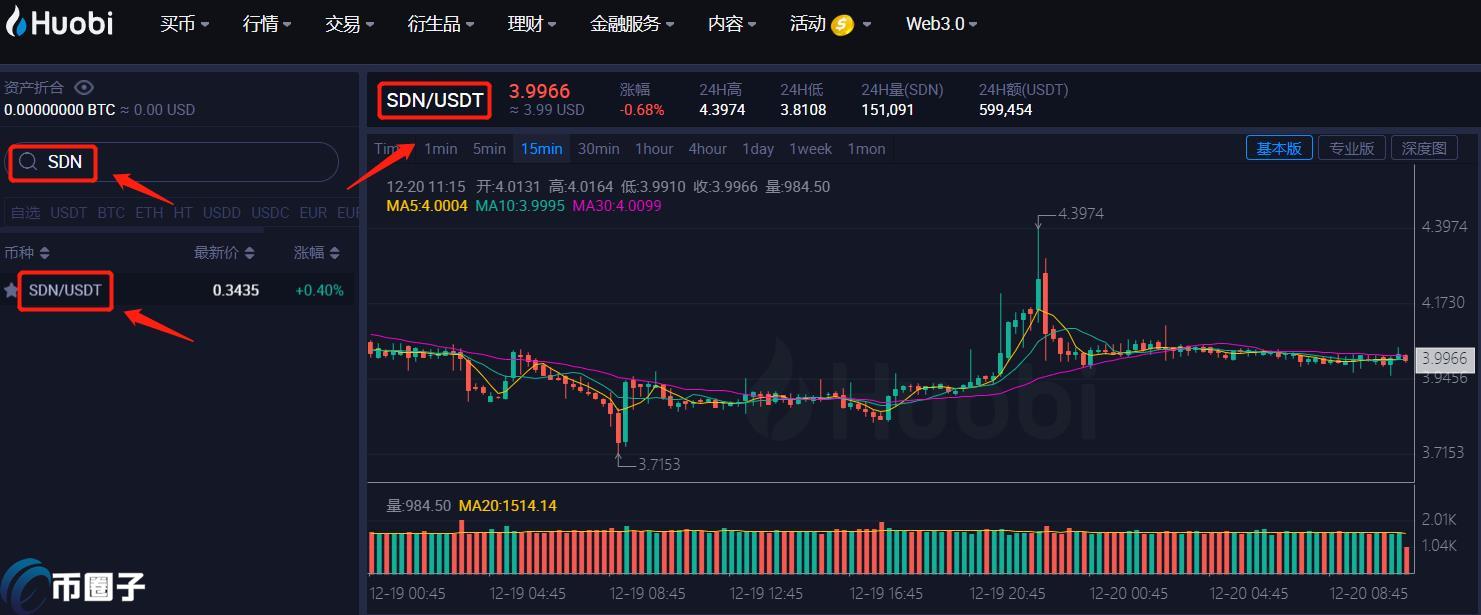Sort by 涨幅 column arrows
This screenshot has height=615, width=1481.
(332, 253)
